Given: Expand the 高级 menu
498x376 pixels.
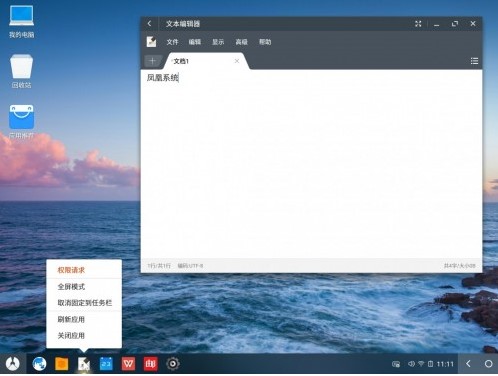Looking at the screenshot, I should [241, 42].
